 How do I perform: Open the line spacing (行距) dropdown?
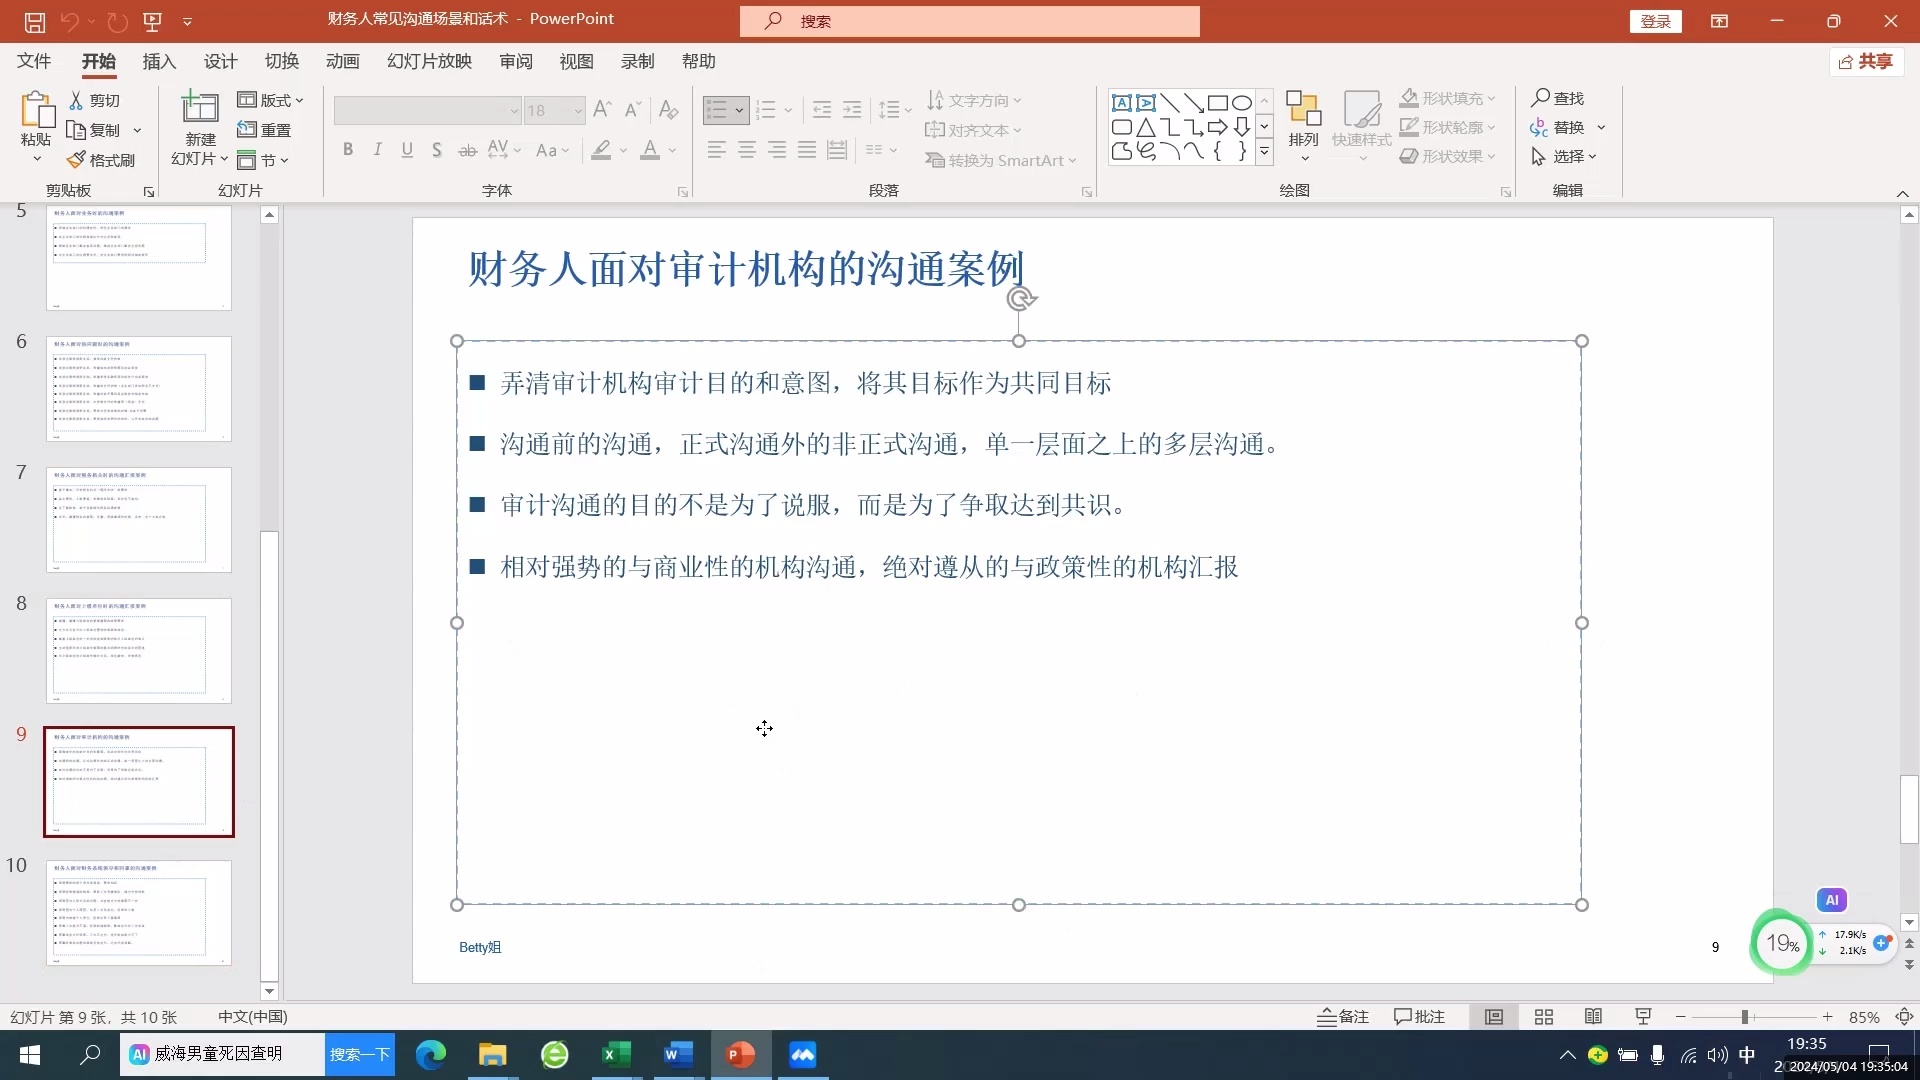[x=905, y=110]
